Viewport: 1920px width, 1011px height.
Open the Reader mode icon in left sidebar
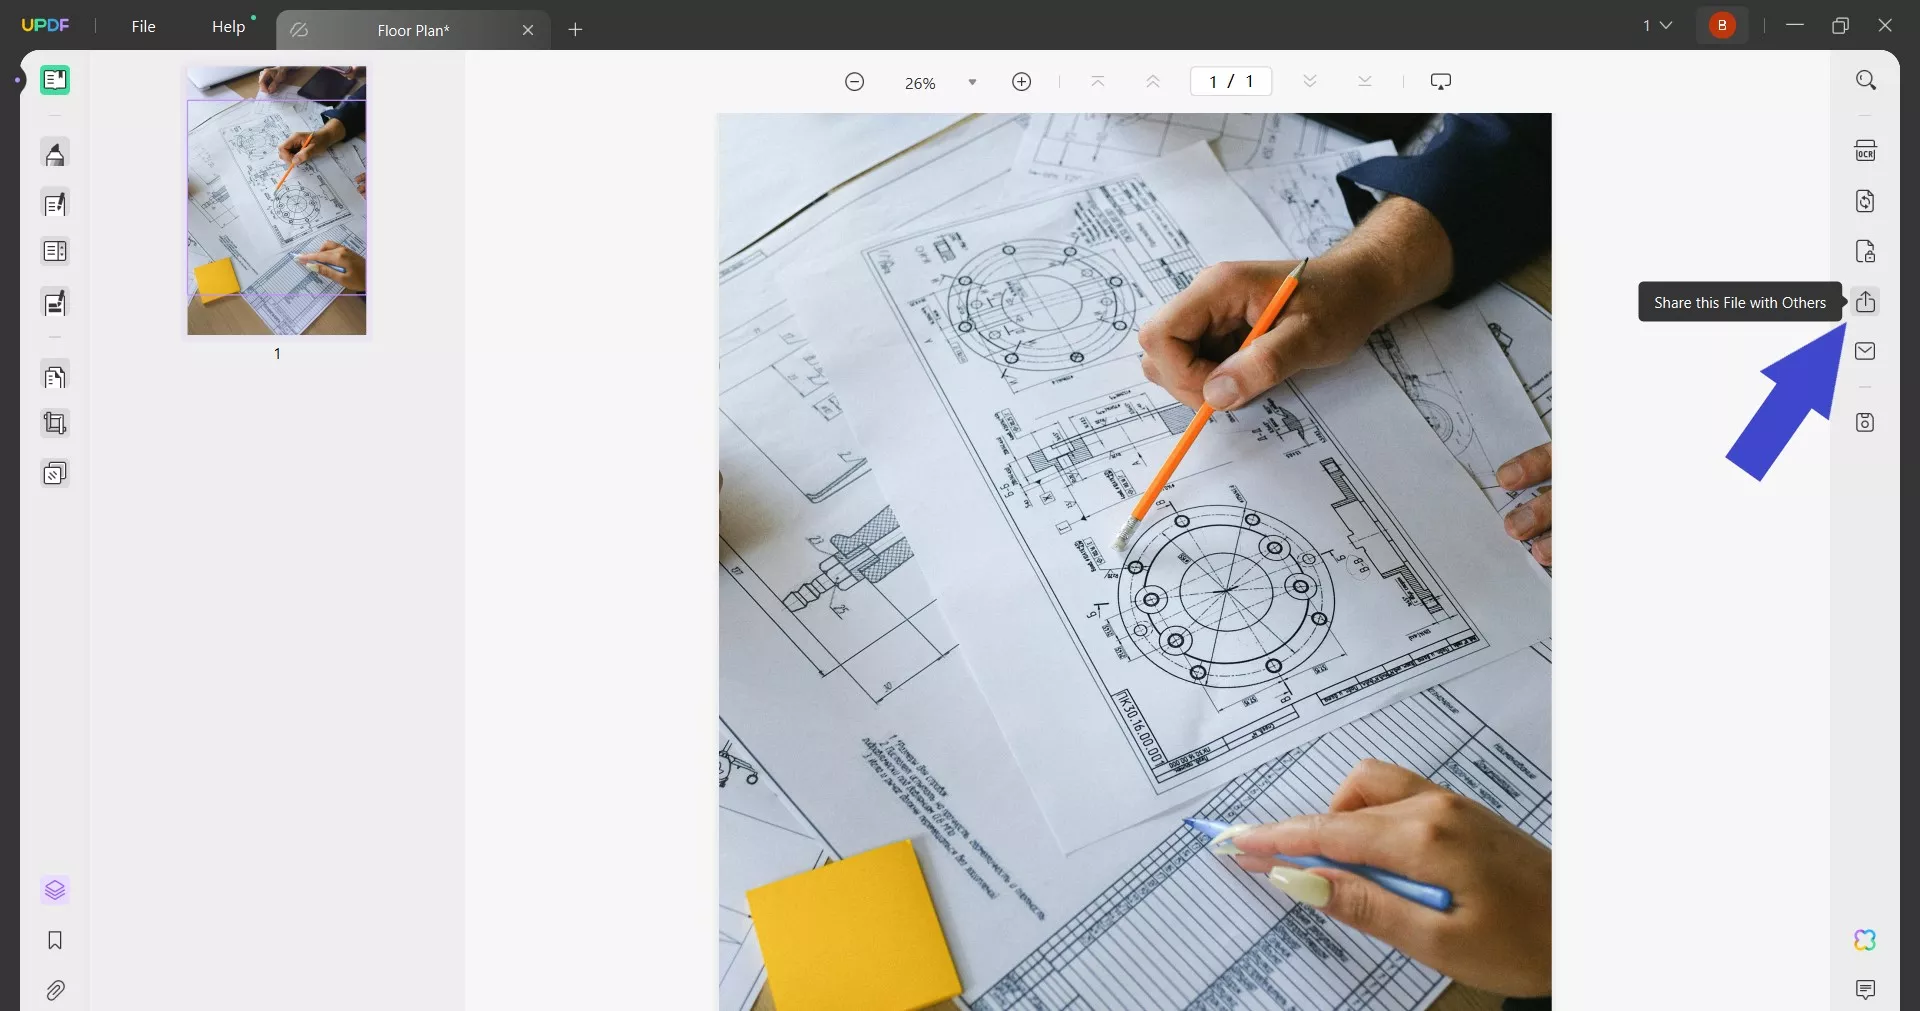(55, 80)
